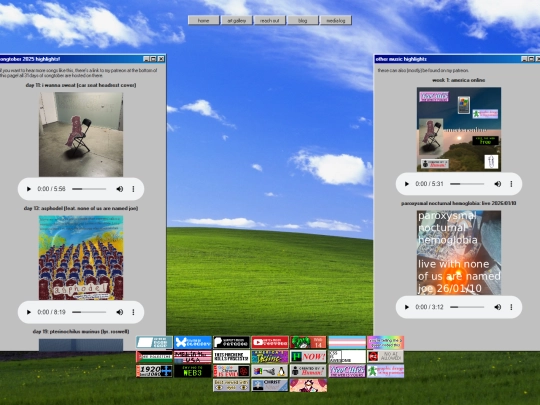Click the trans pride flag badge

tap(347, 342)
